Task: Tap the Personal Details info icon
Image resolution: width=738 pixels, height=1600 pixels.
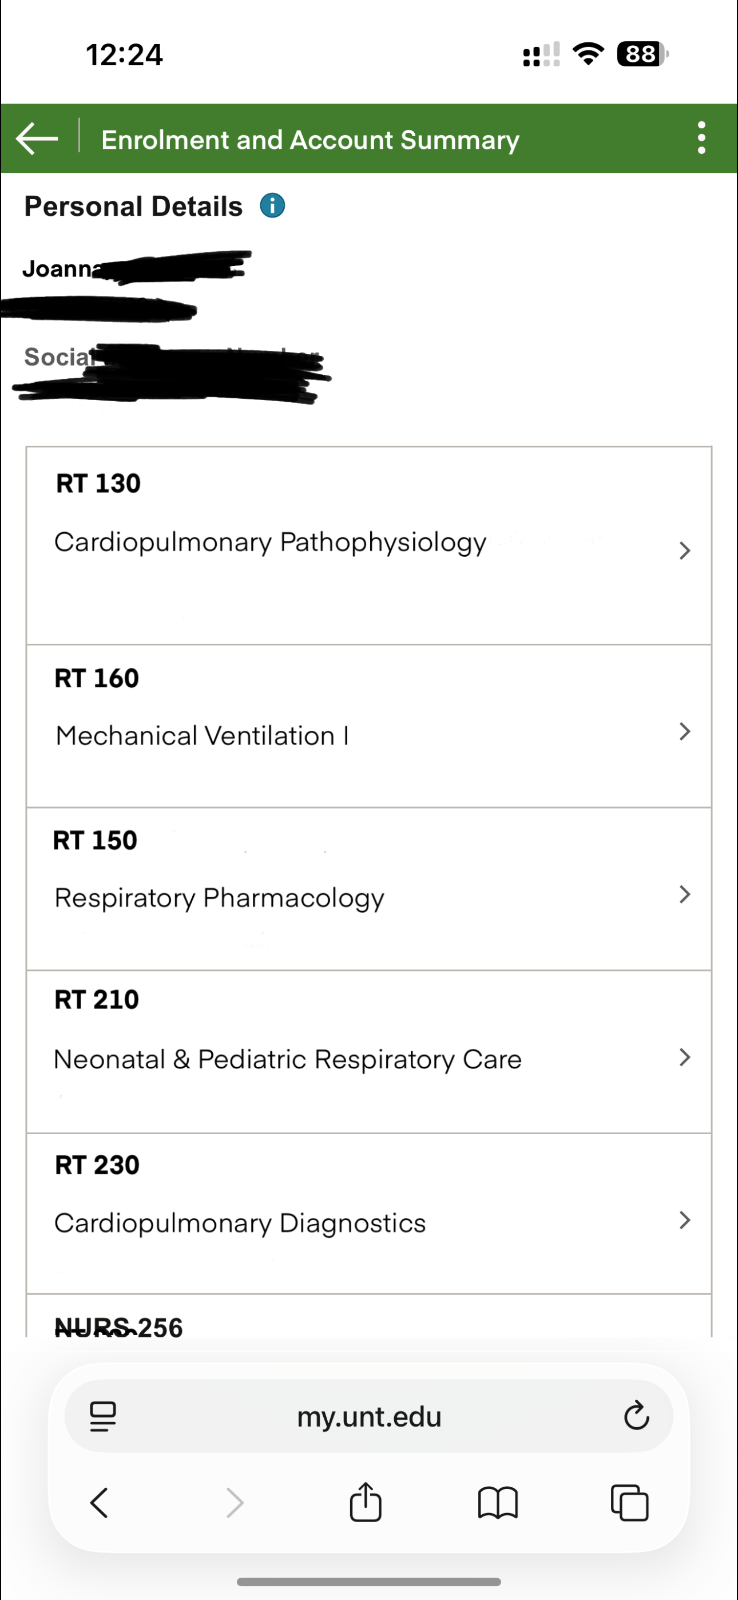Action: click(272, 206)
